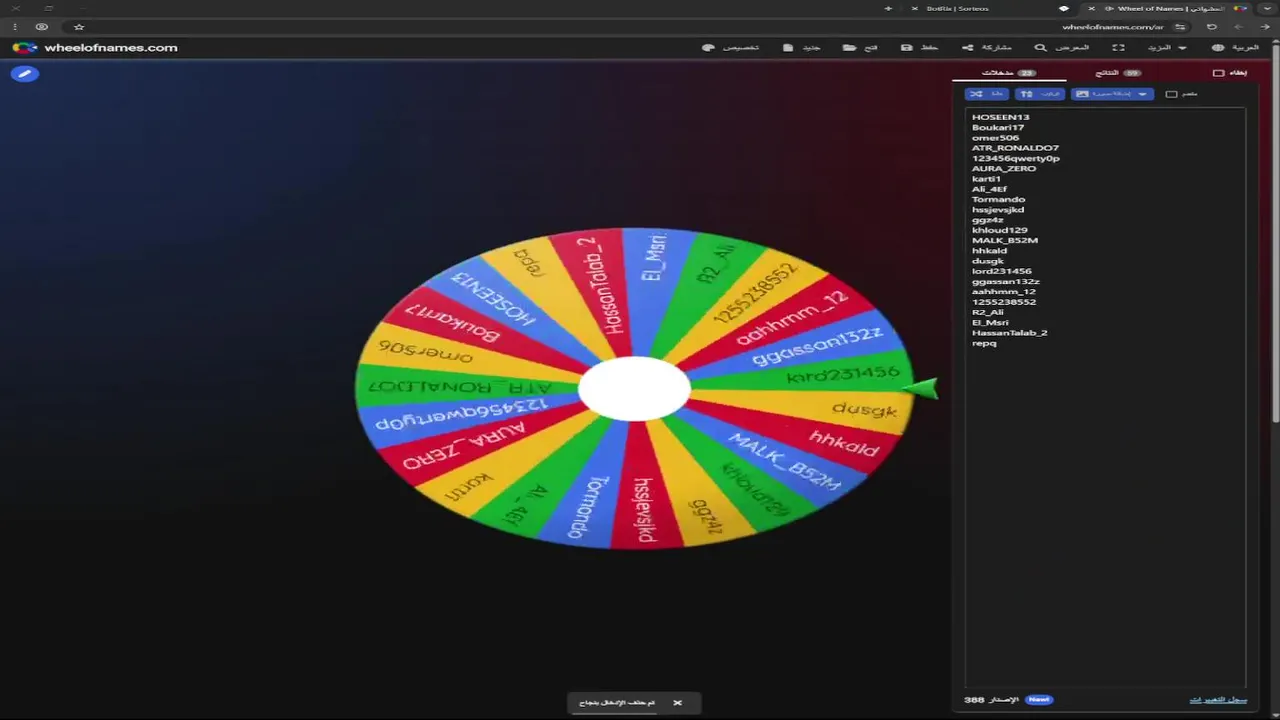Click the changelog link at bottom
The height and width of the screenshot is (720, 1280).
1218,699
